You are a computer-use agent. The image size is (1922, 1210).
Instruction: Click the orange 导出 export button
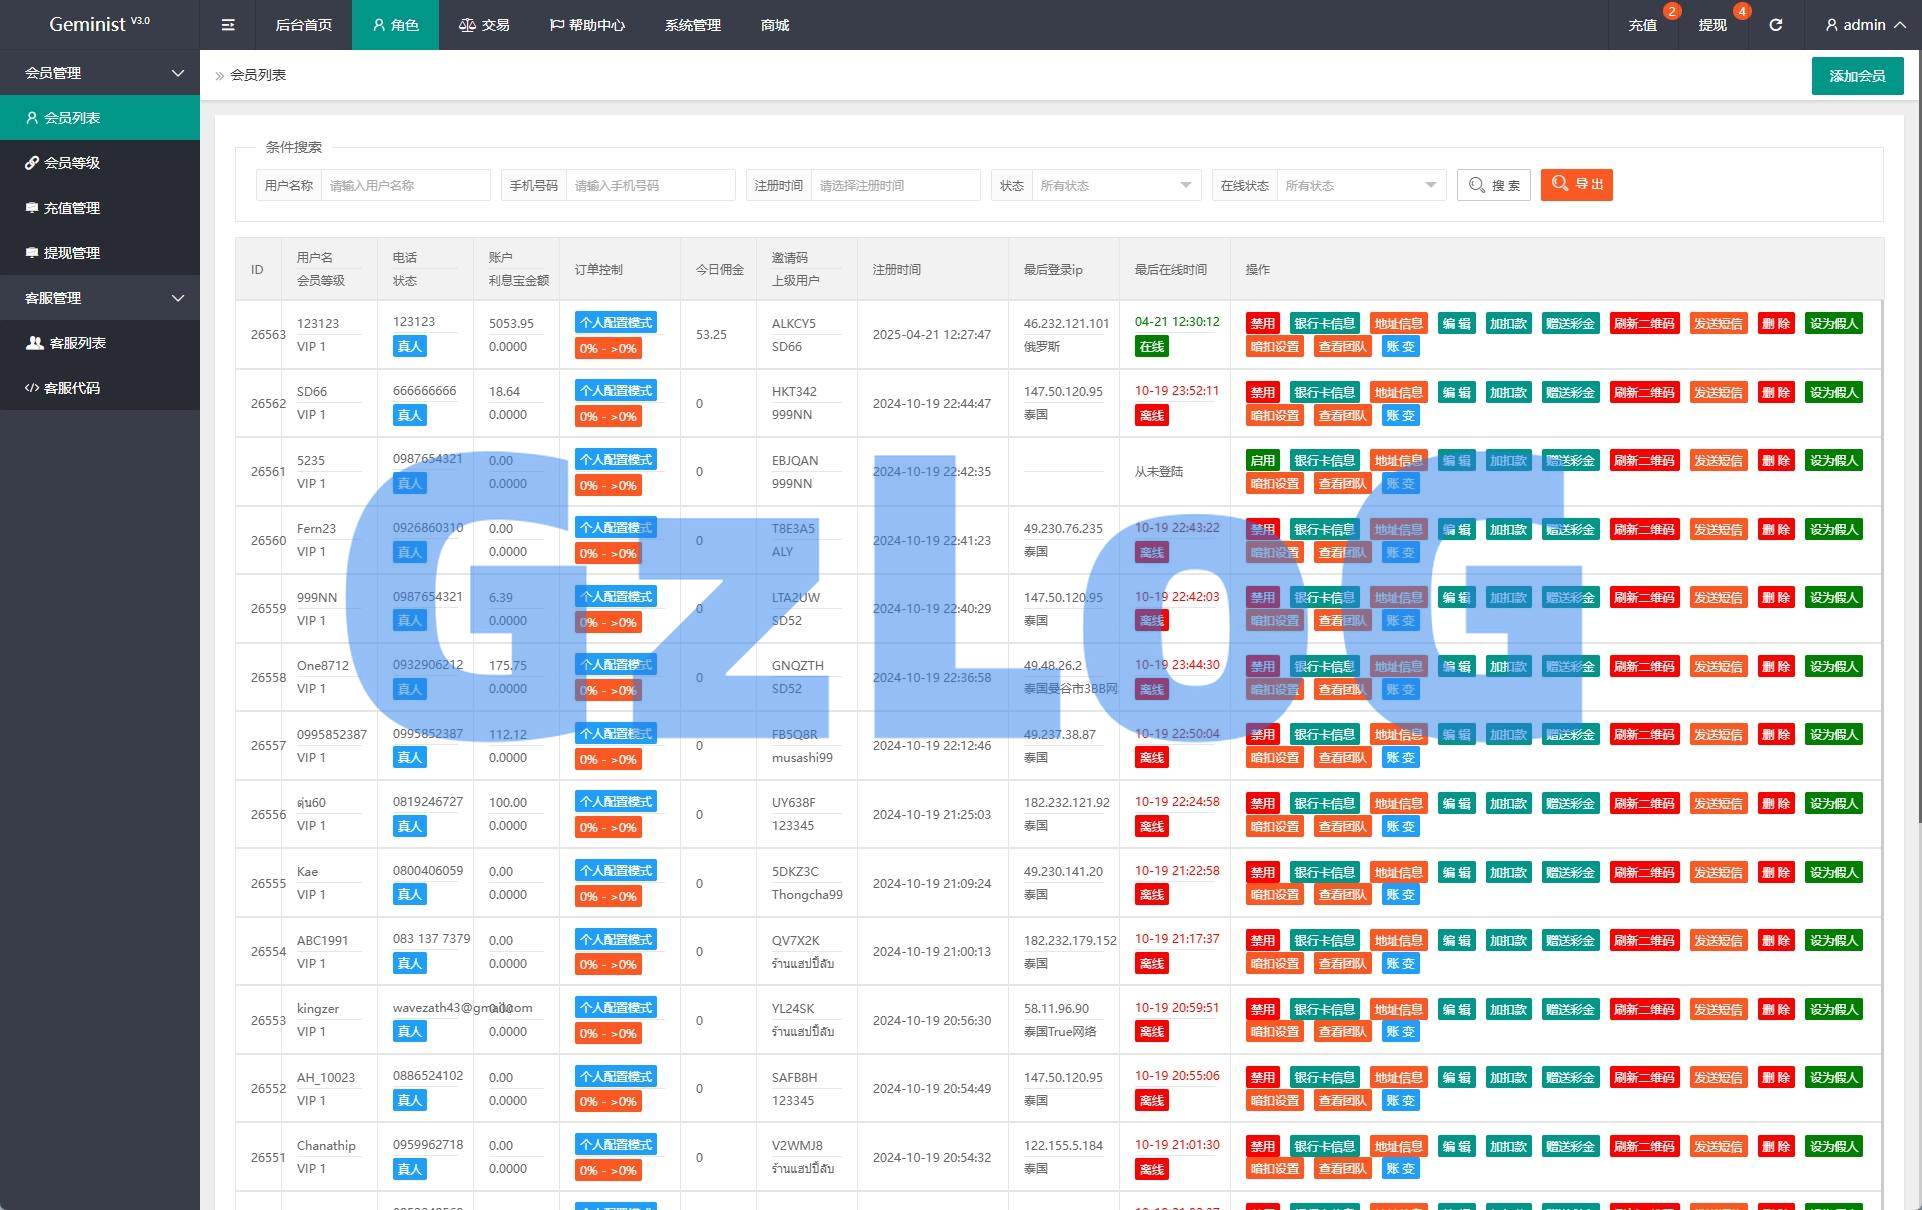[x=1576, y=185]
